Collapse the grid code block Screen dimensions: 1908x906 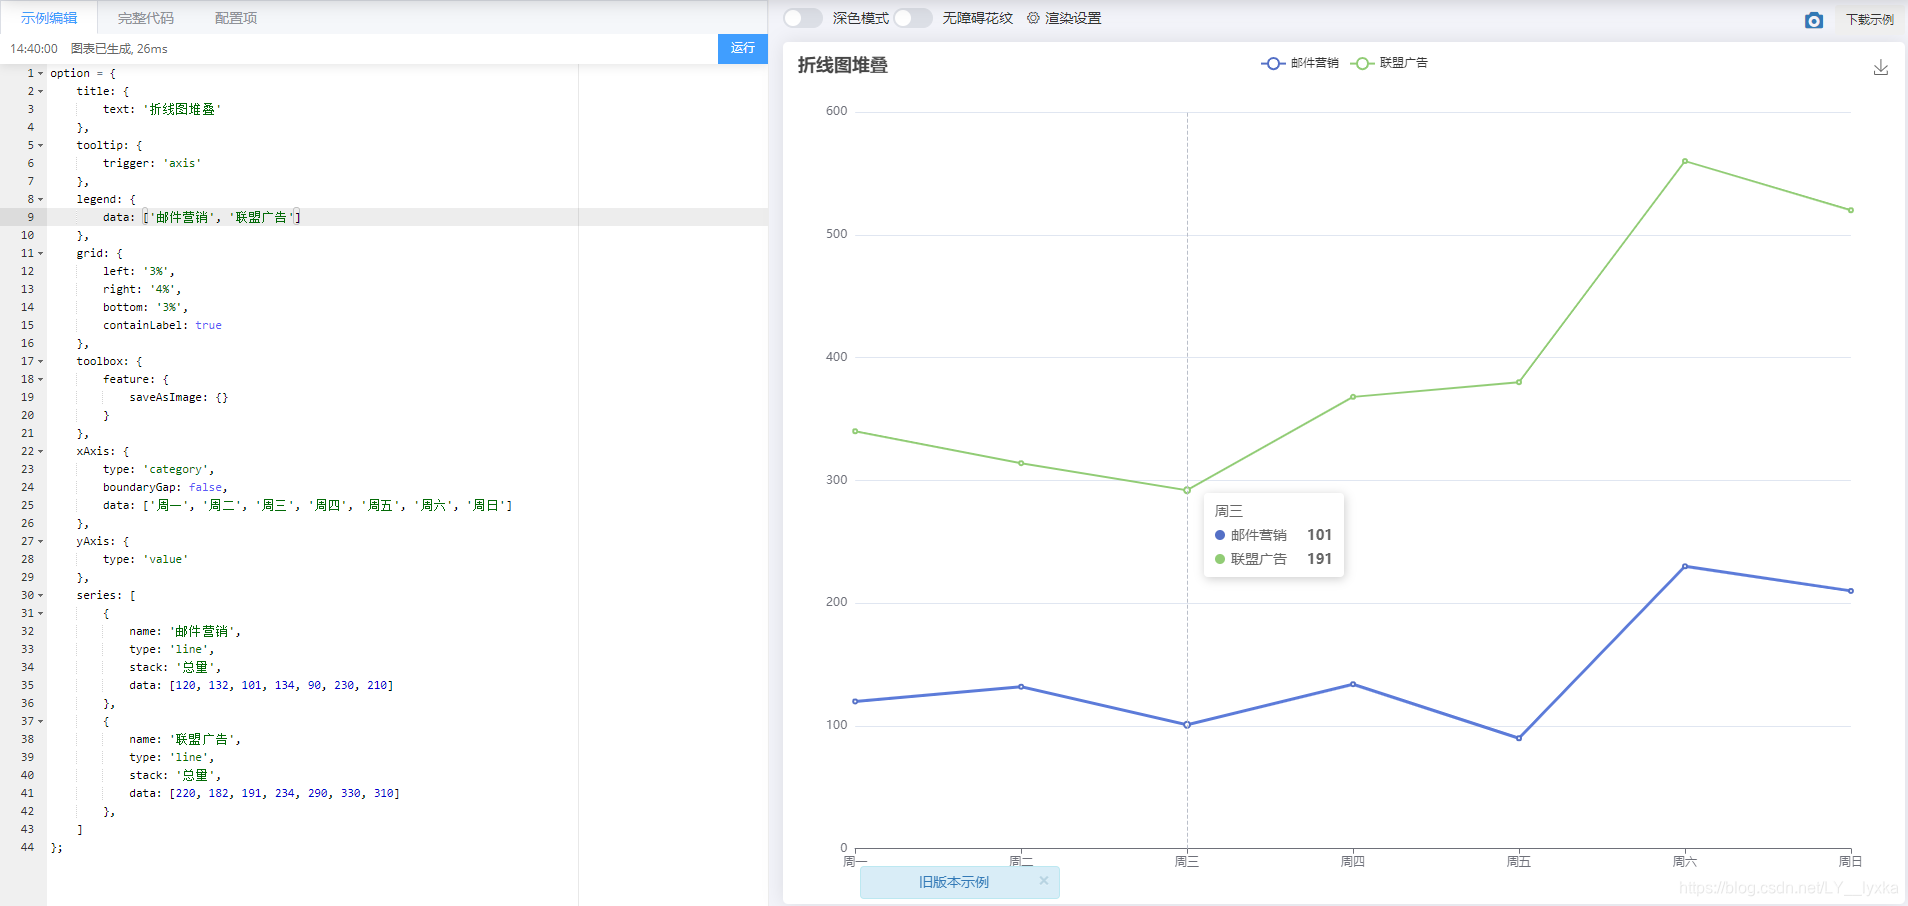(40, 253)
